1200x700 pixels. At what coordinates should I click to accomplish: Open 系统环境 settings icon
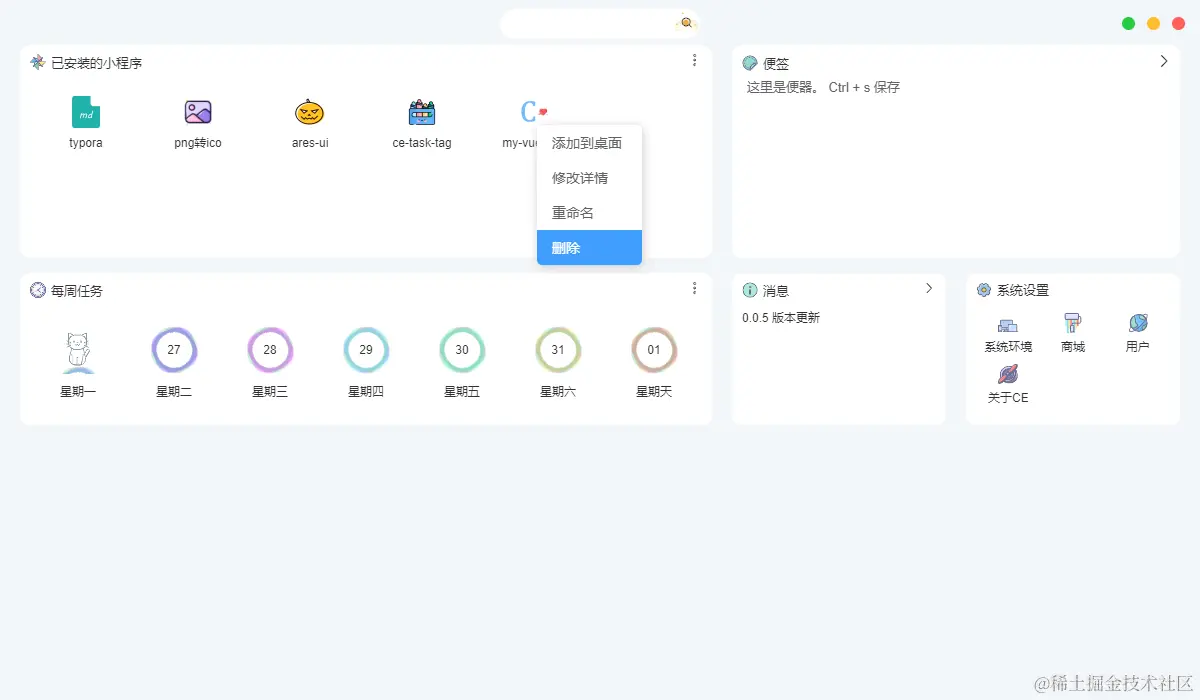[x=1008, y=324]
